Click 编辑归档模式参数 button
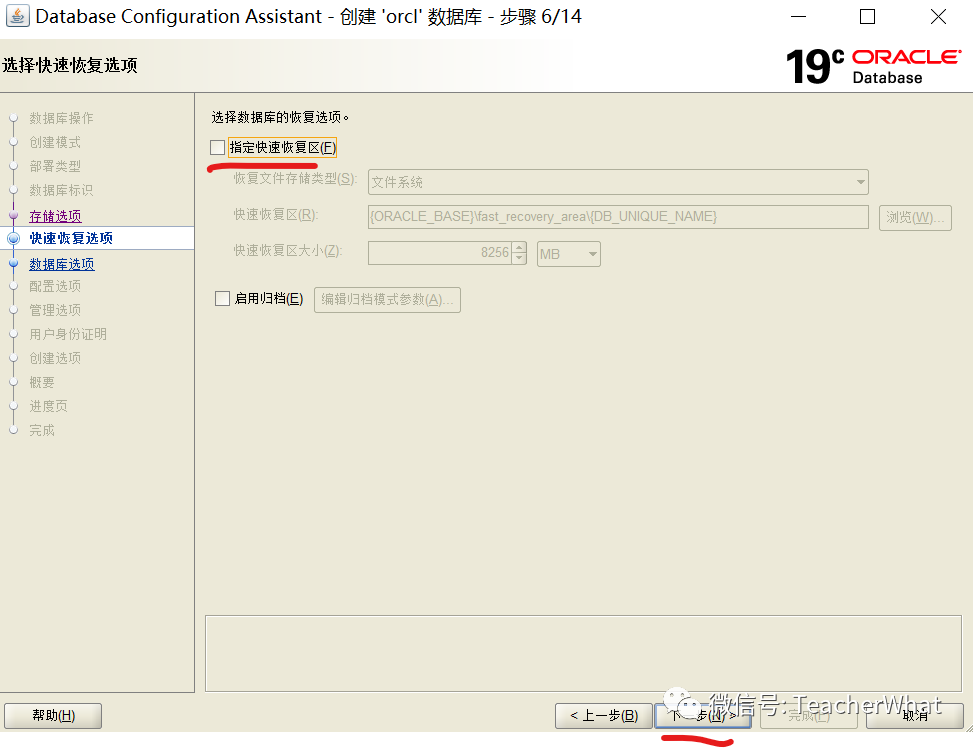Screen dimensions: 973x748 pyautogui.click(x=387, y=300)
